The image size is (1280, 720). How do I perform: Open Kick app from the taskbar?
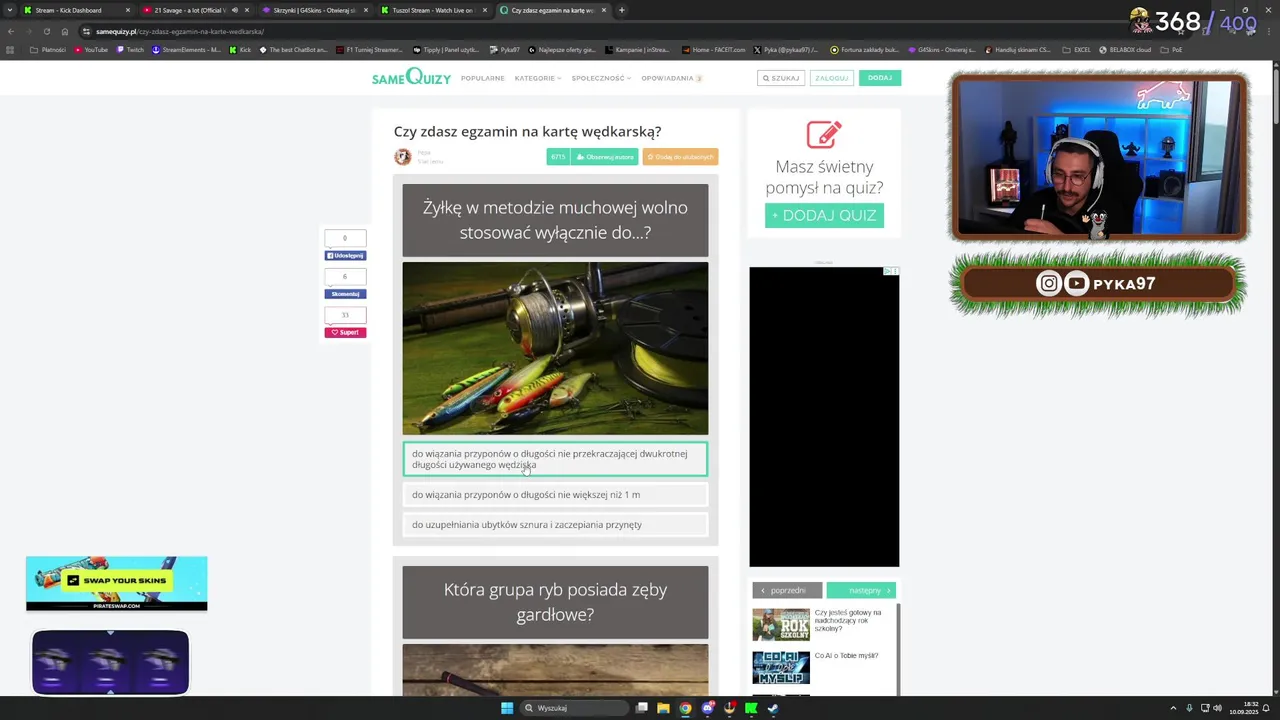pyautogui.click(x=751, y=708)
